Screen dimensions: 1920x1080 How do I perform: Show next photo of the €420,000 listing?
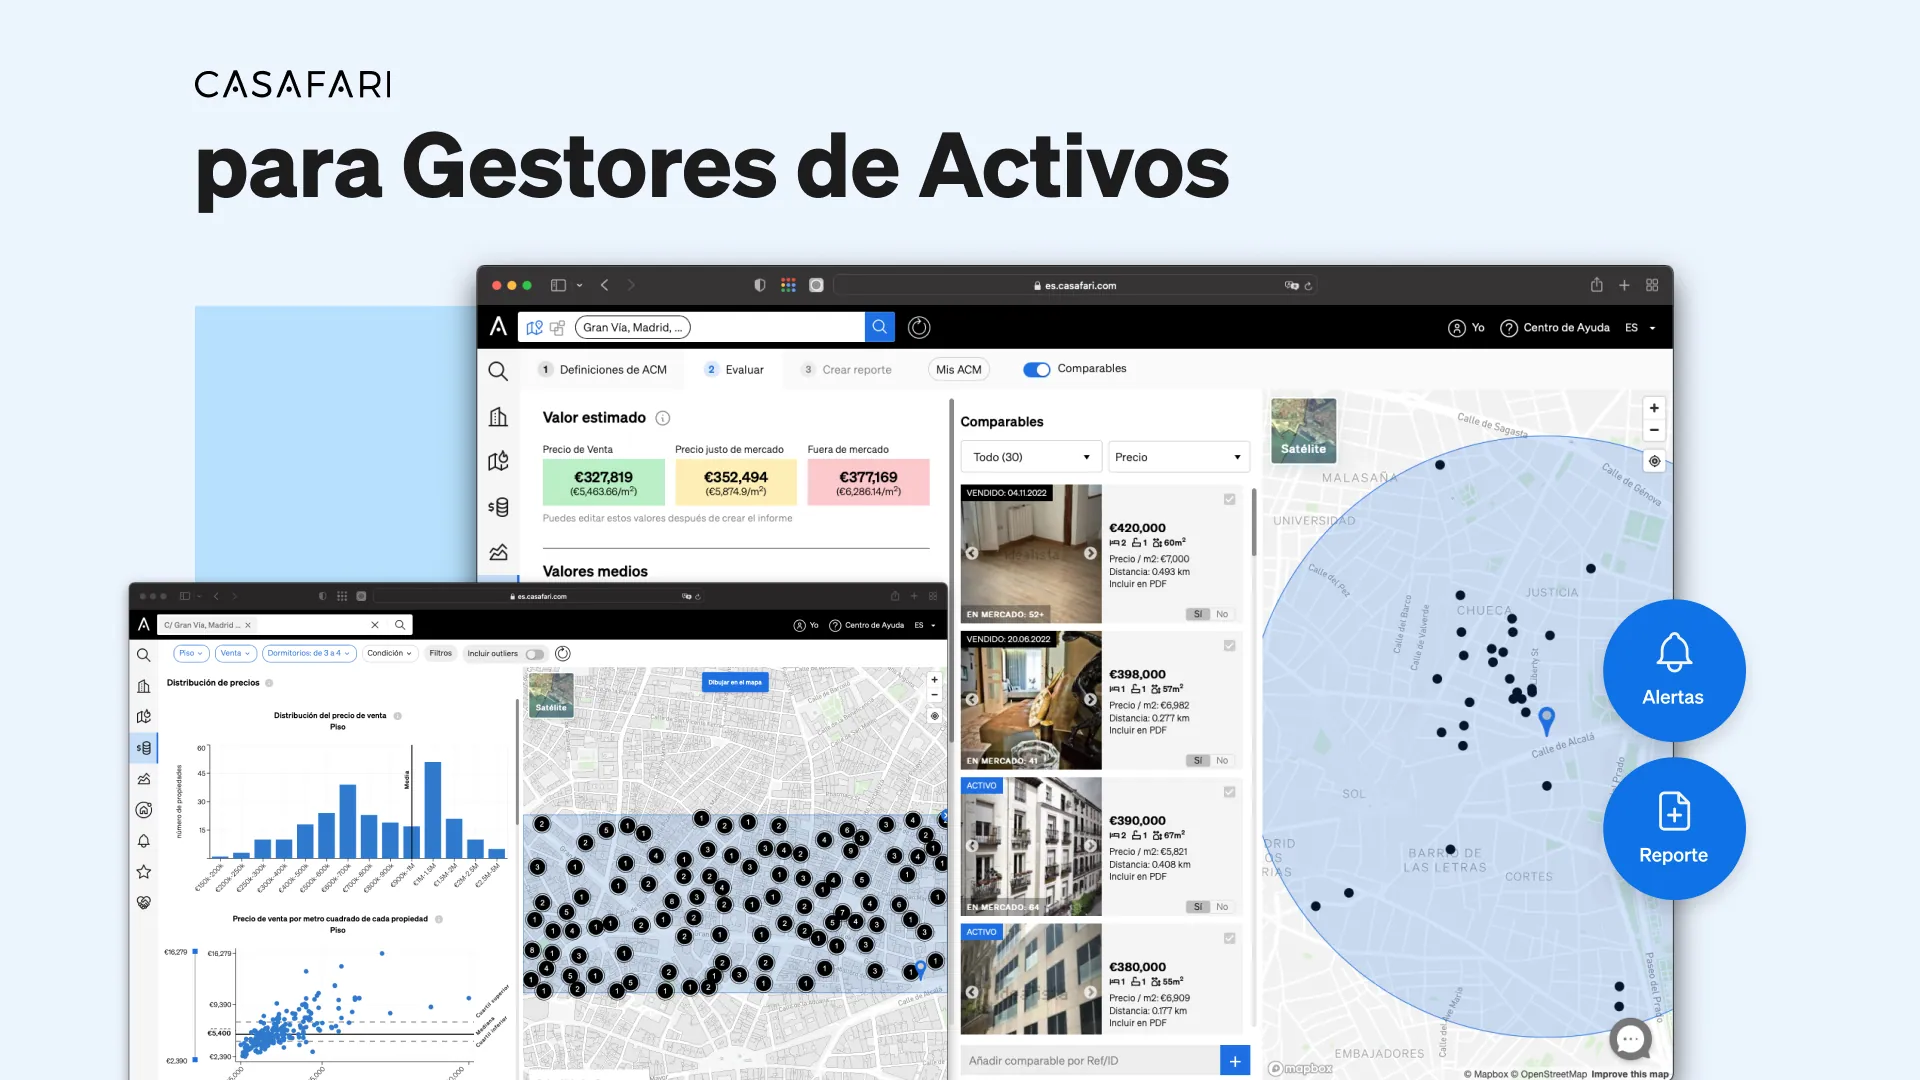click(x=1090, y=553)
